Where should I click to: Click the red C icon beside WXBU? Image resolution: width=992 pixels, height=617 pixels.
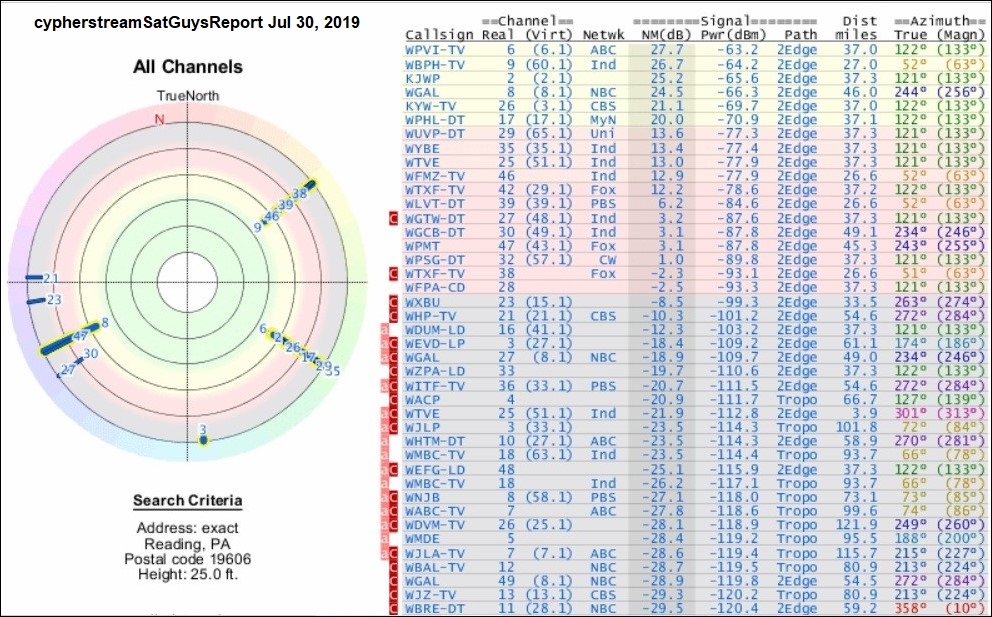pos(393,302)
